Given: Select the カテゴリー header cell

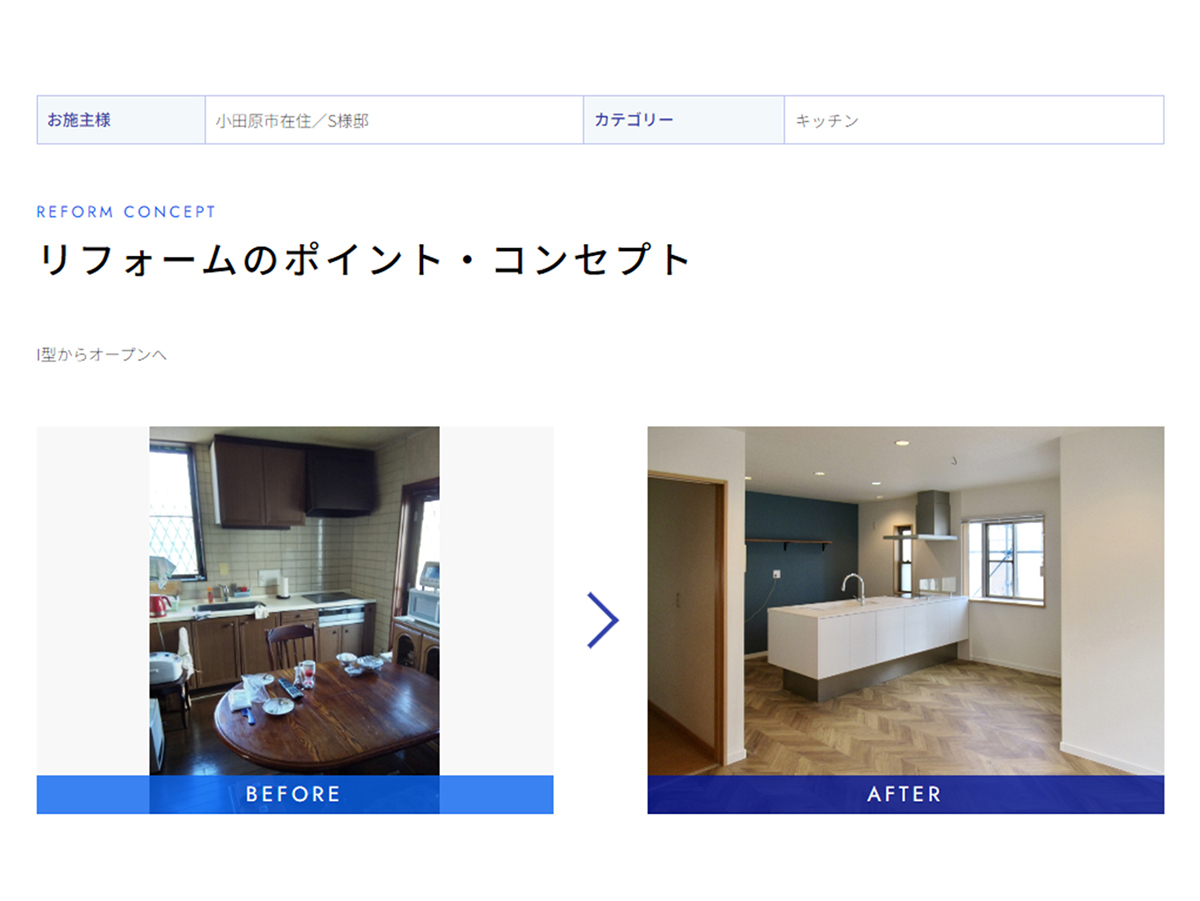Looking at the screenshot, I should [x=684, y=120].
